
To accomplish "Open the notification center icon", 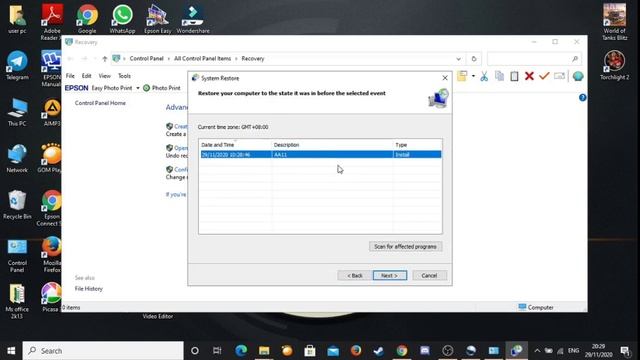I will (625, 351).
